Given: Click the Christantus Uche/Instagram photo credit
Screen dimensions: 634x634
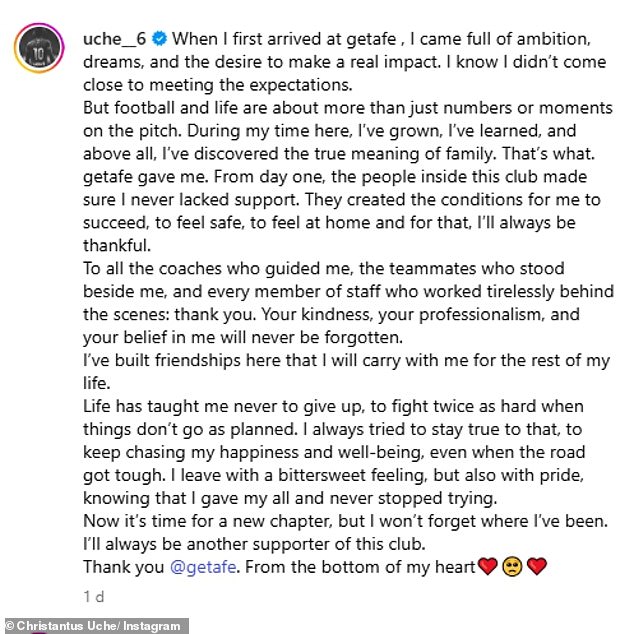Looking at the screenshot, I should tap(95, 625).
